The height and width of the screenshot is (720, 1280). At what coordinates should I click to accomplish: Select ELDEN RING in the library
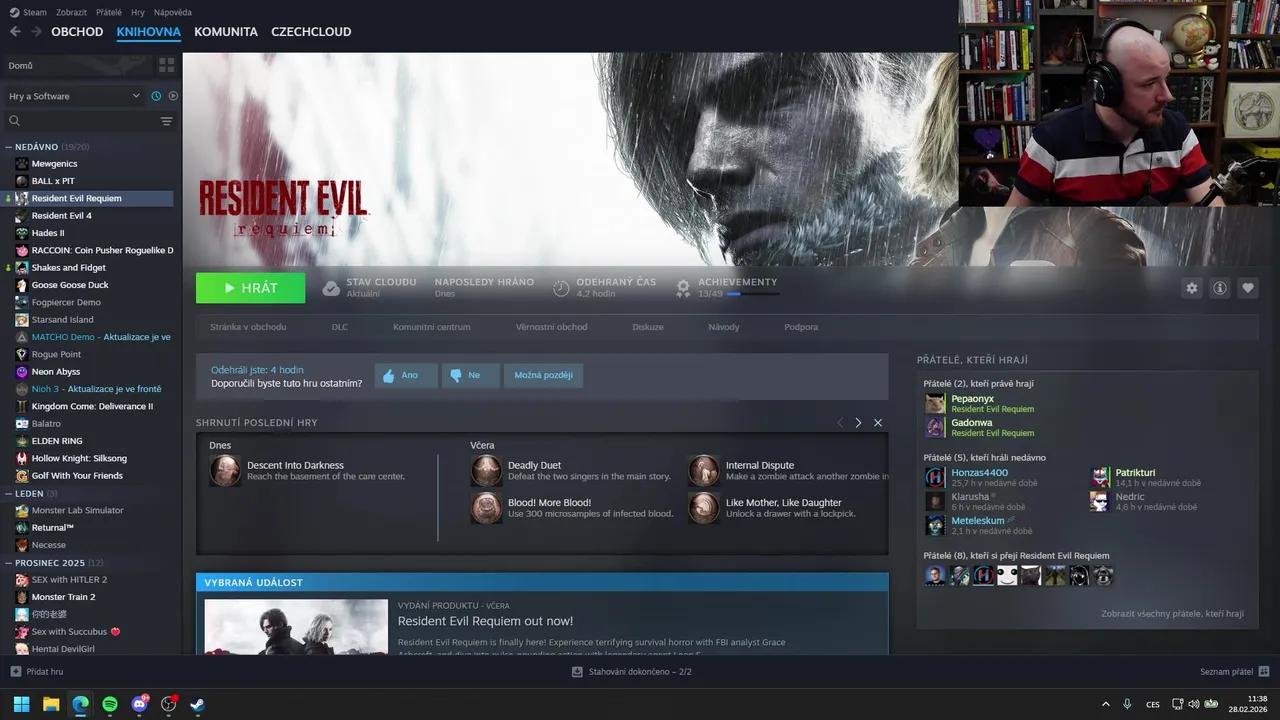[56, 441]
